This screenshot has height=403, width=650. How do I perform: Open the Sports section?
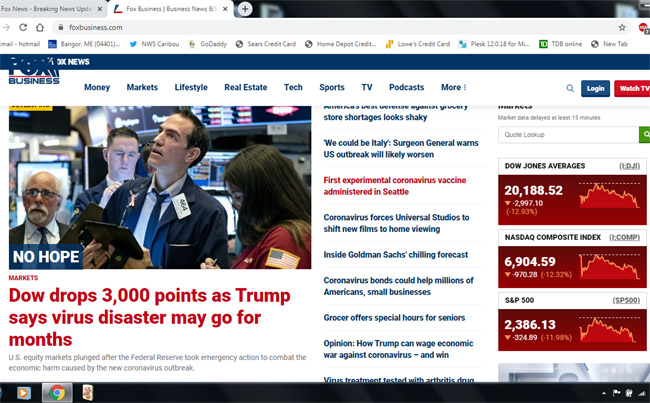332,87
